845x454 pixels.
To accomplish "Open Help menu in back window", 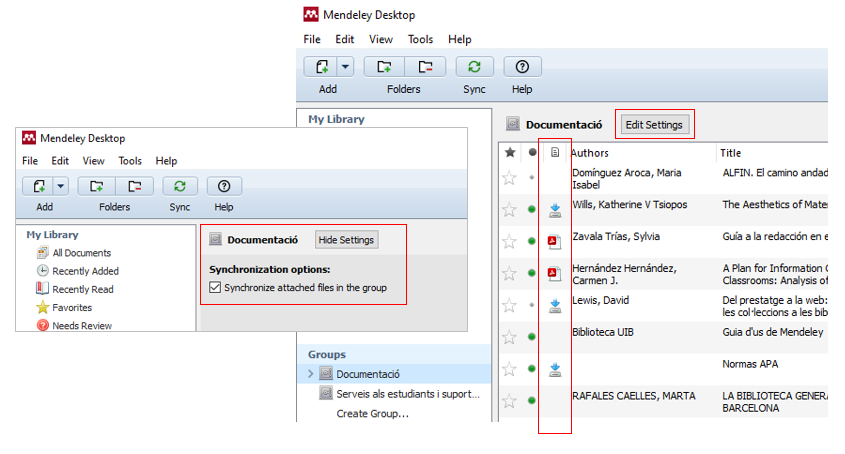I will point(460,39).
